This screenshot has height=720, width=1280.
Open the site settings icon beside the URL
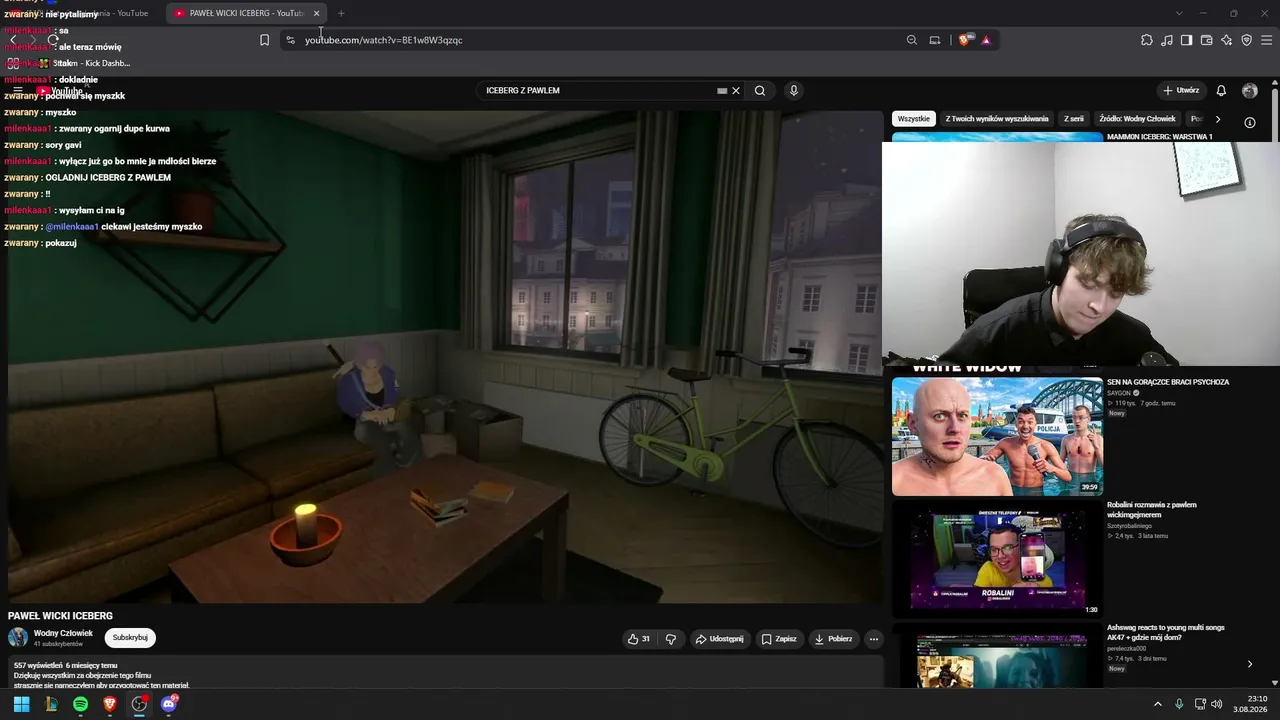coord(290,40)
